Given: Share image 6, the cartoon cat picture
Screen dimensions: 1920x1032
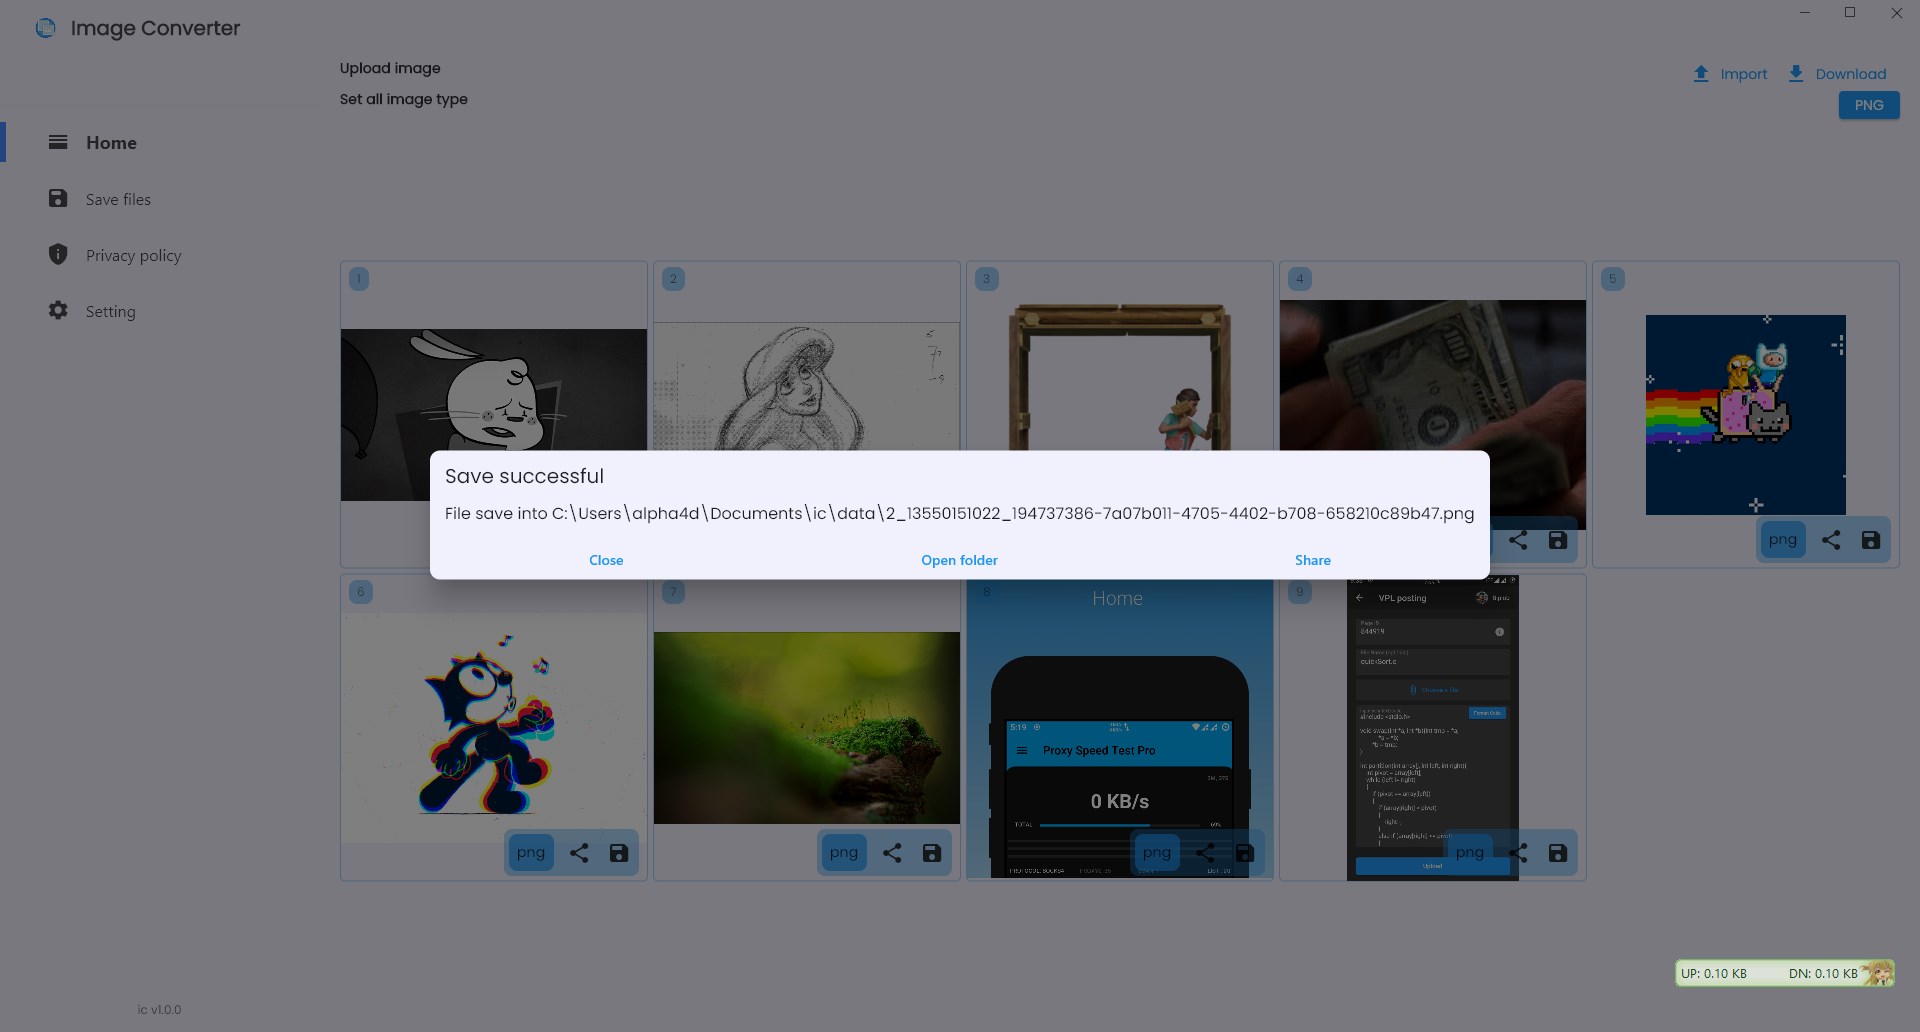Looking at the screenshot, I should (x=579, y=853).
